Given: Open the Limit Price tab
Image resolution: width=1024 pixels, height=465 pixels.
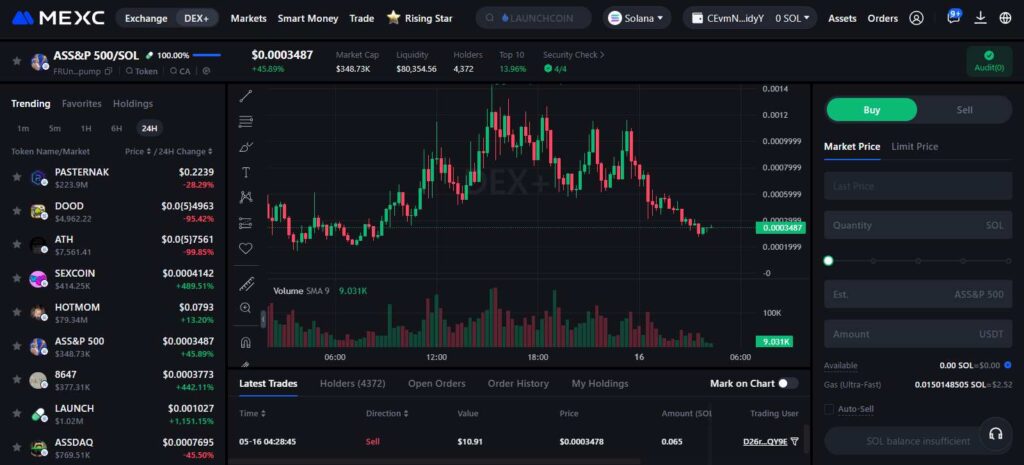Looking at the screenshot, I should (914, 146).
